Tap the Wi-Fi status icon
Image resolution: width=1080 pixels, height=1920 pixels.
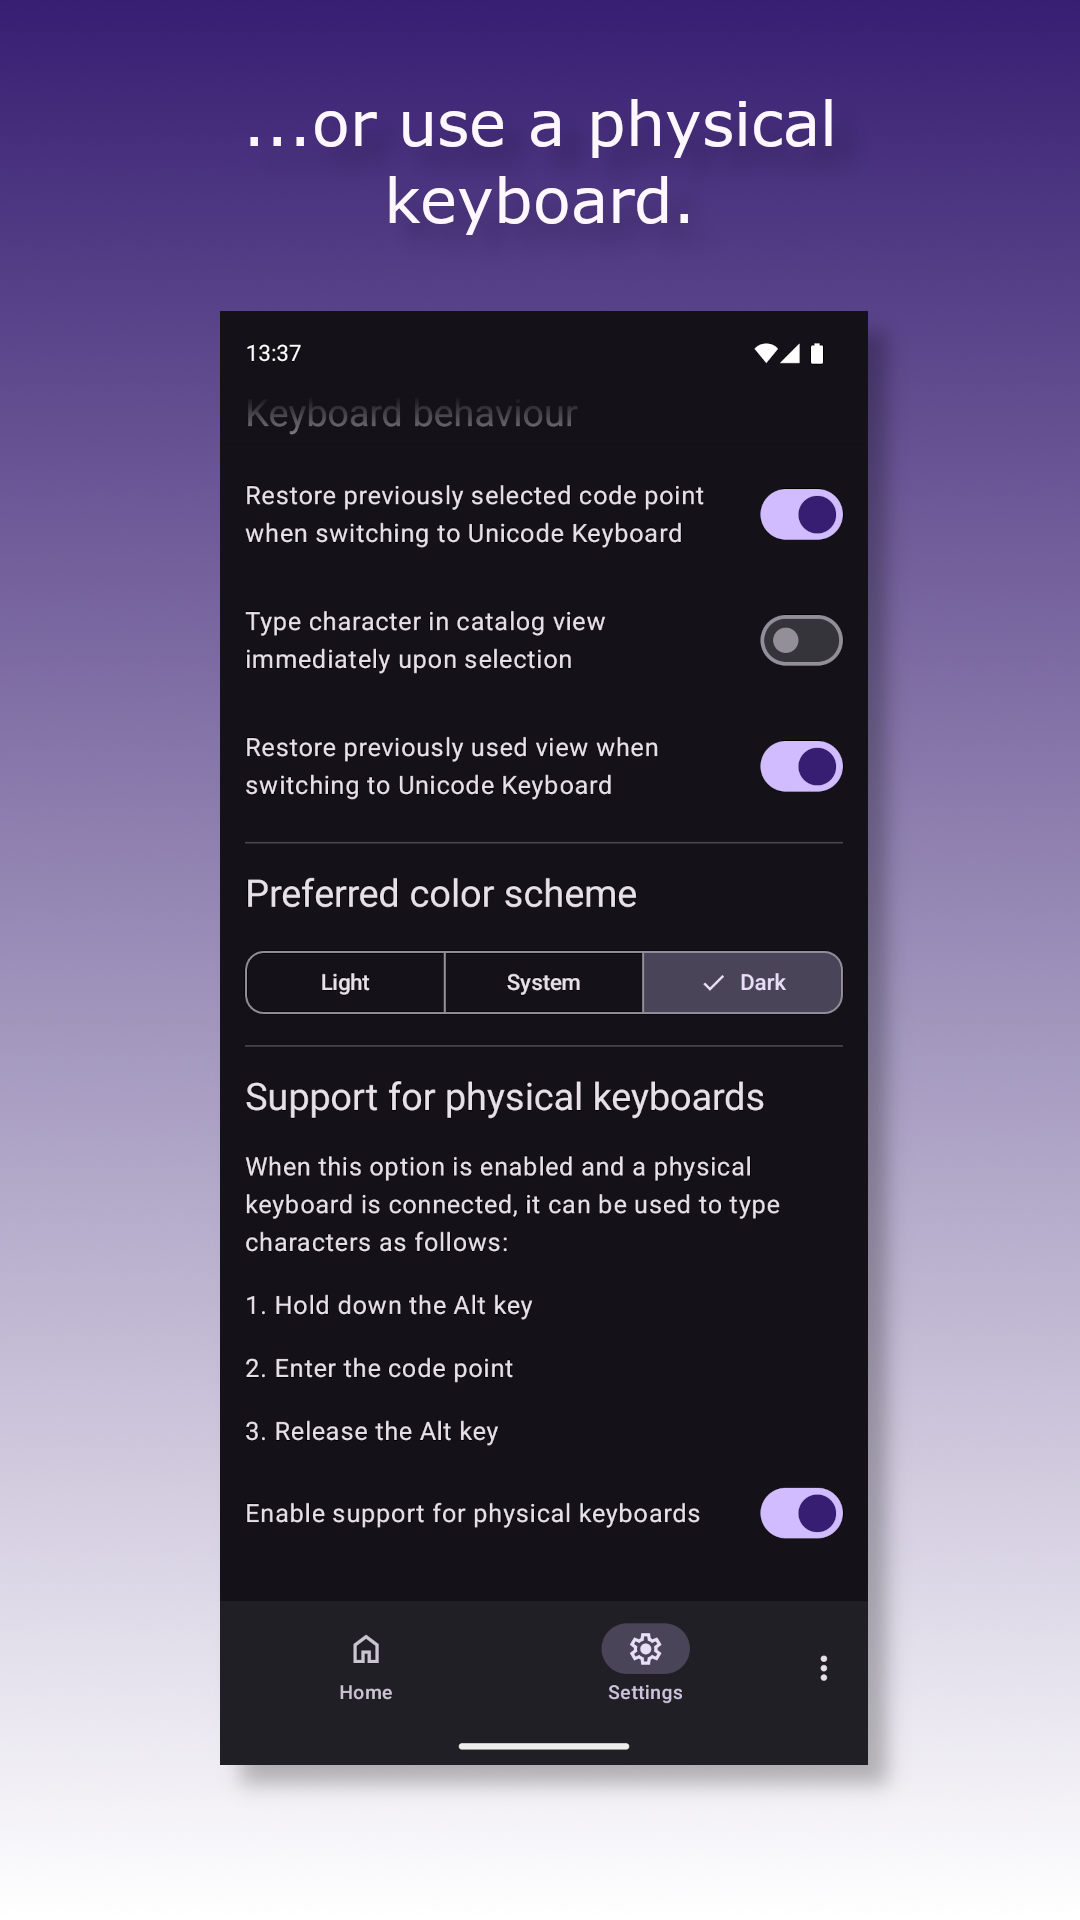tap(766, 353)
